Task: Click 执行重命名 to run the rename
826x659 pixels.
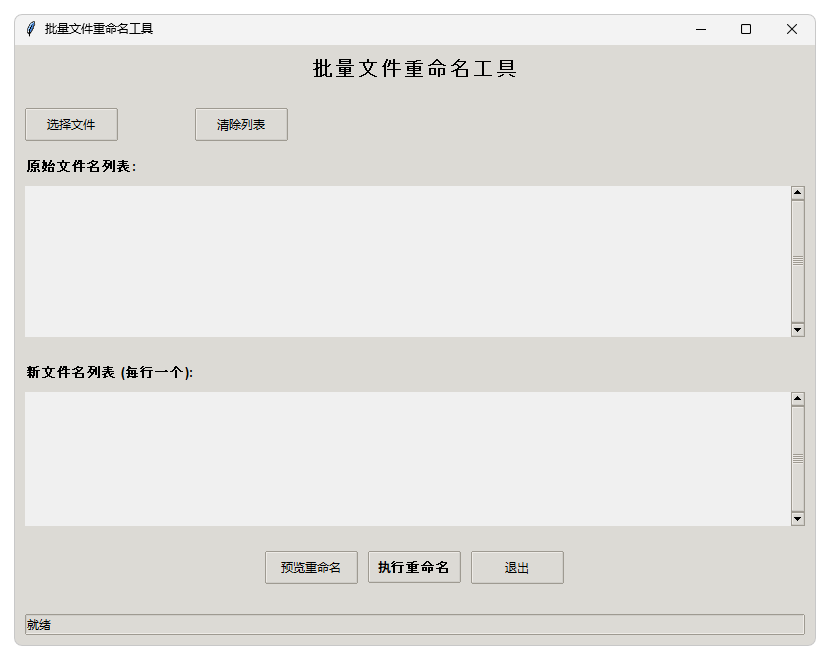Action: [414, 567]
